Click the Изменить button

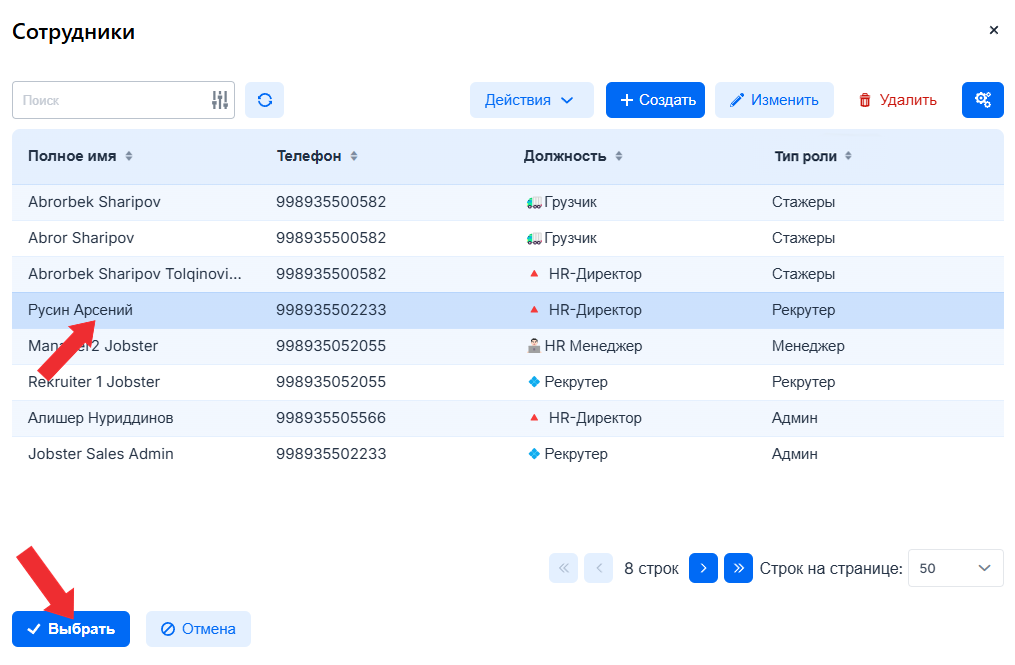pos(774,100)
